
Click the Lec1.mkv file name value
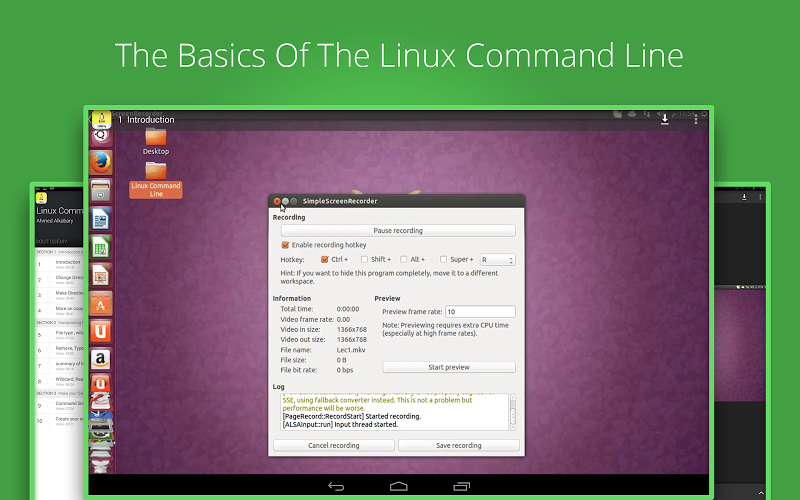[351, 350]
